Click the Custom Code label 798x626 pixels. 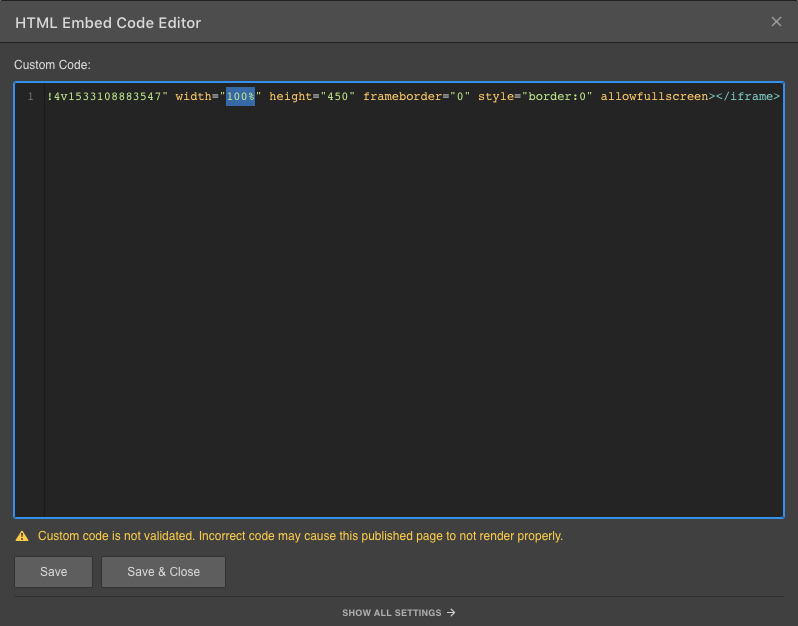52,65
